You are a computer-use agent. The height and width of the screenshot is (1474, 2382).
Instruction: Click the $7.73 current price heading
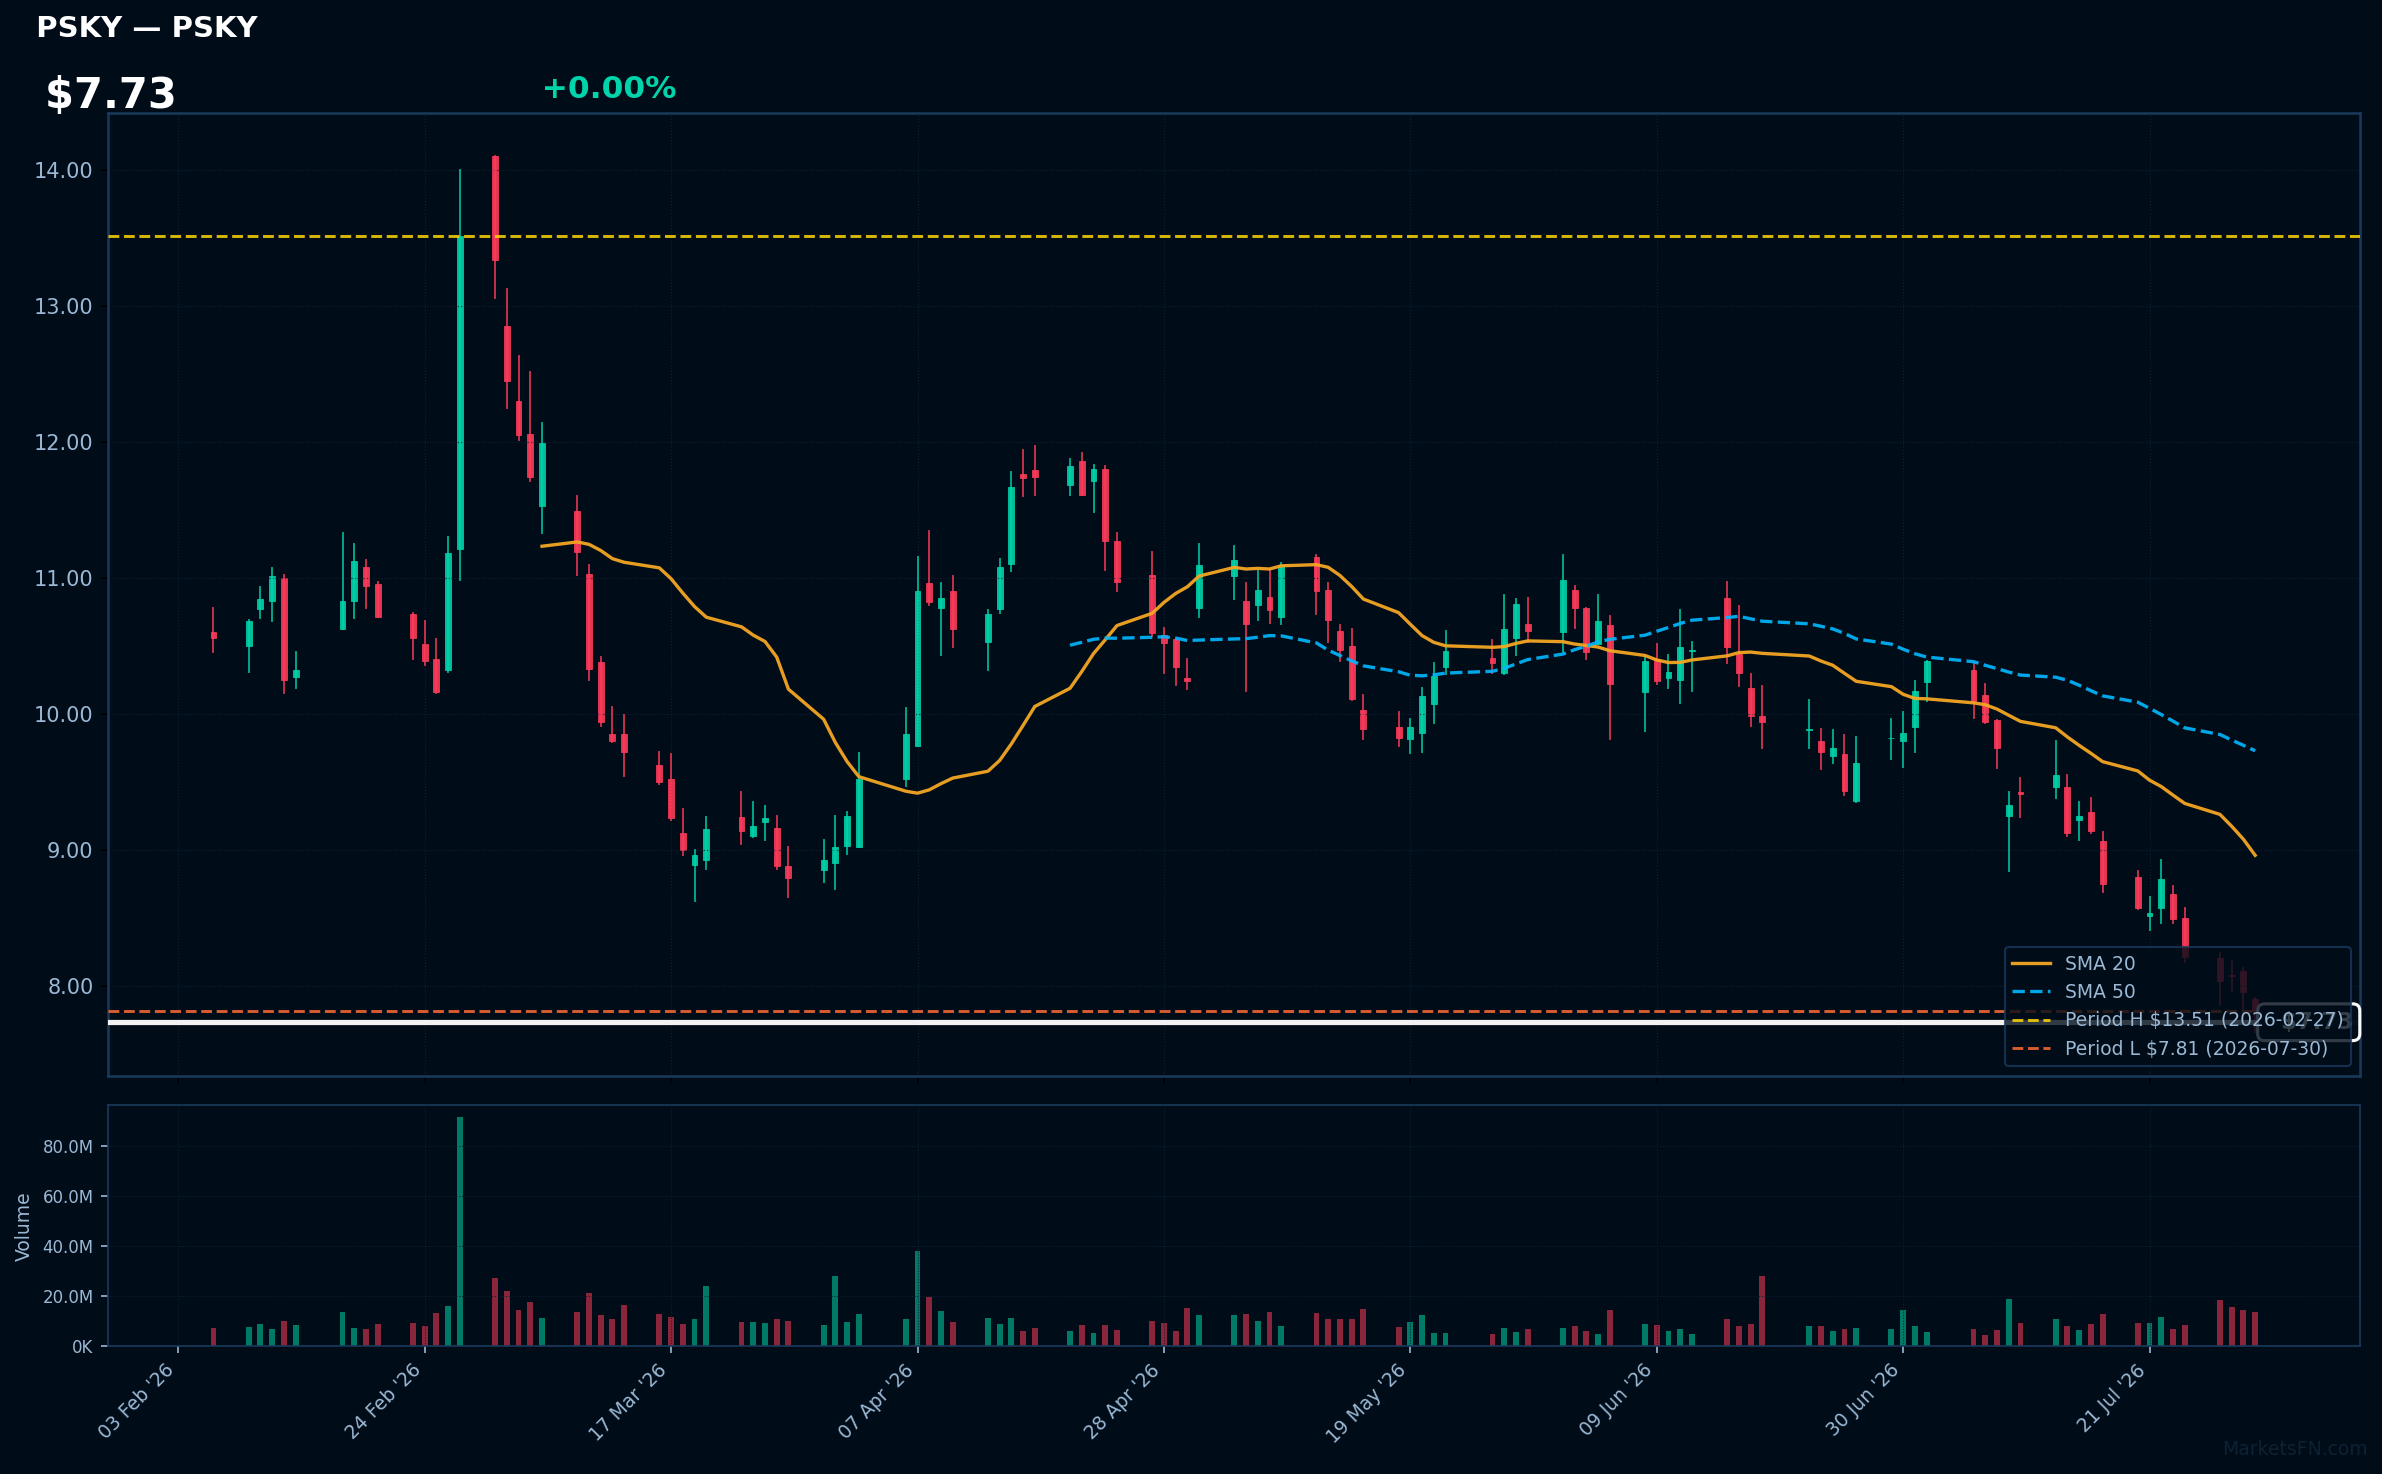click(111, 94)
